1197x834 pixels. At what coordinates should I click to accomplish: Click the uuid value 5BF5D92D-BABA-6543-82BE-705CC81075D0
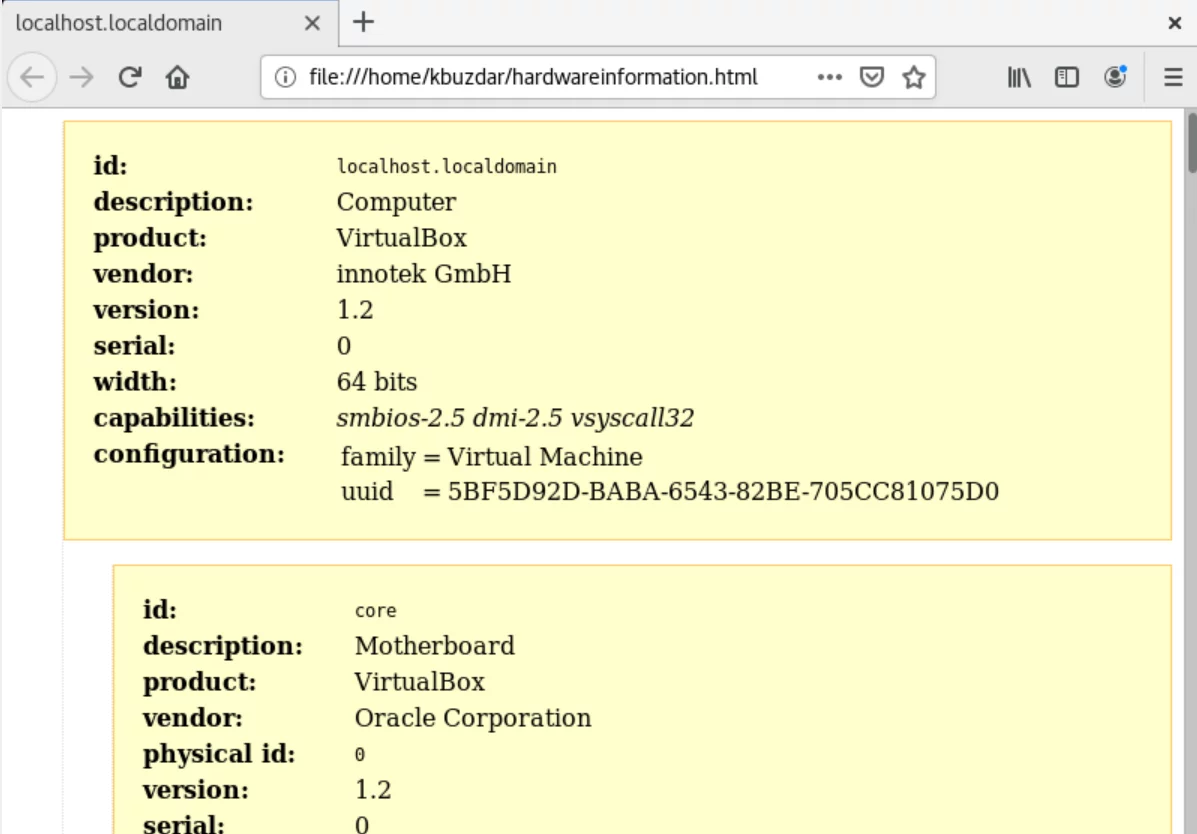(x=723, y=491)
